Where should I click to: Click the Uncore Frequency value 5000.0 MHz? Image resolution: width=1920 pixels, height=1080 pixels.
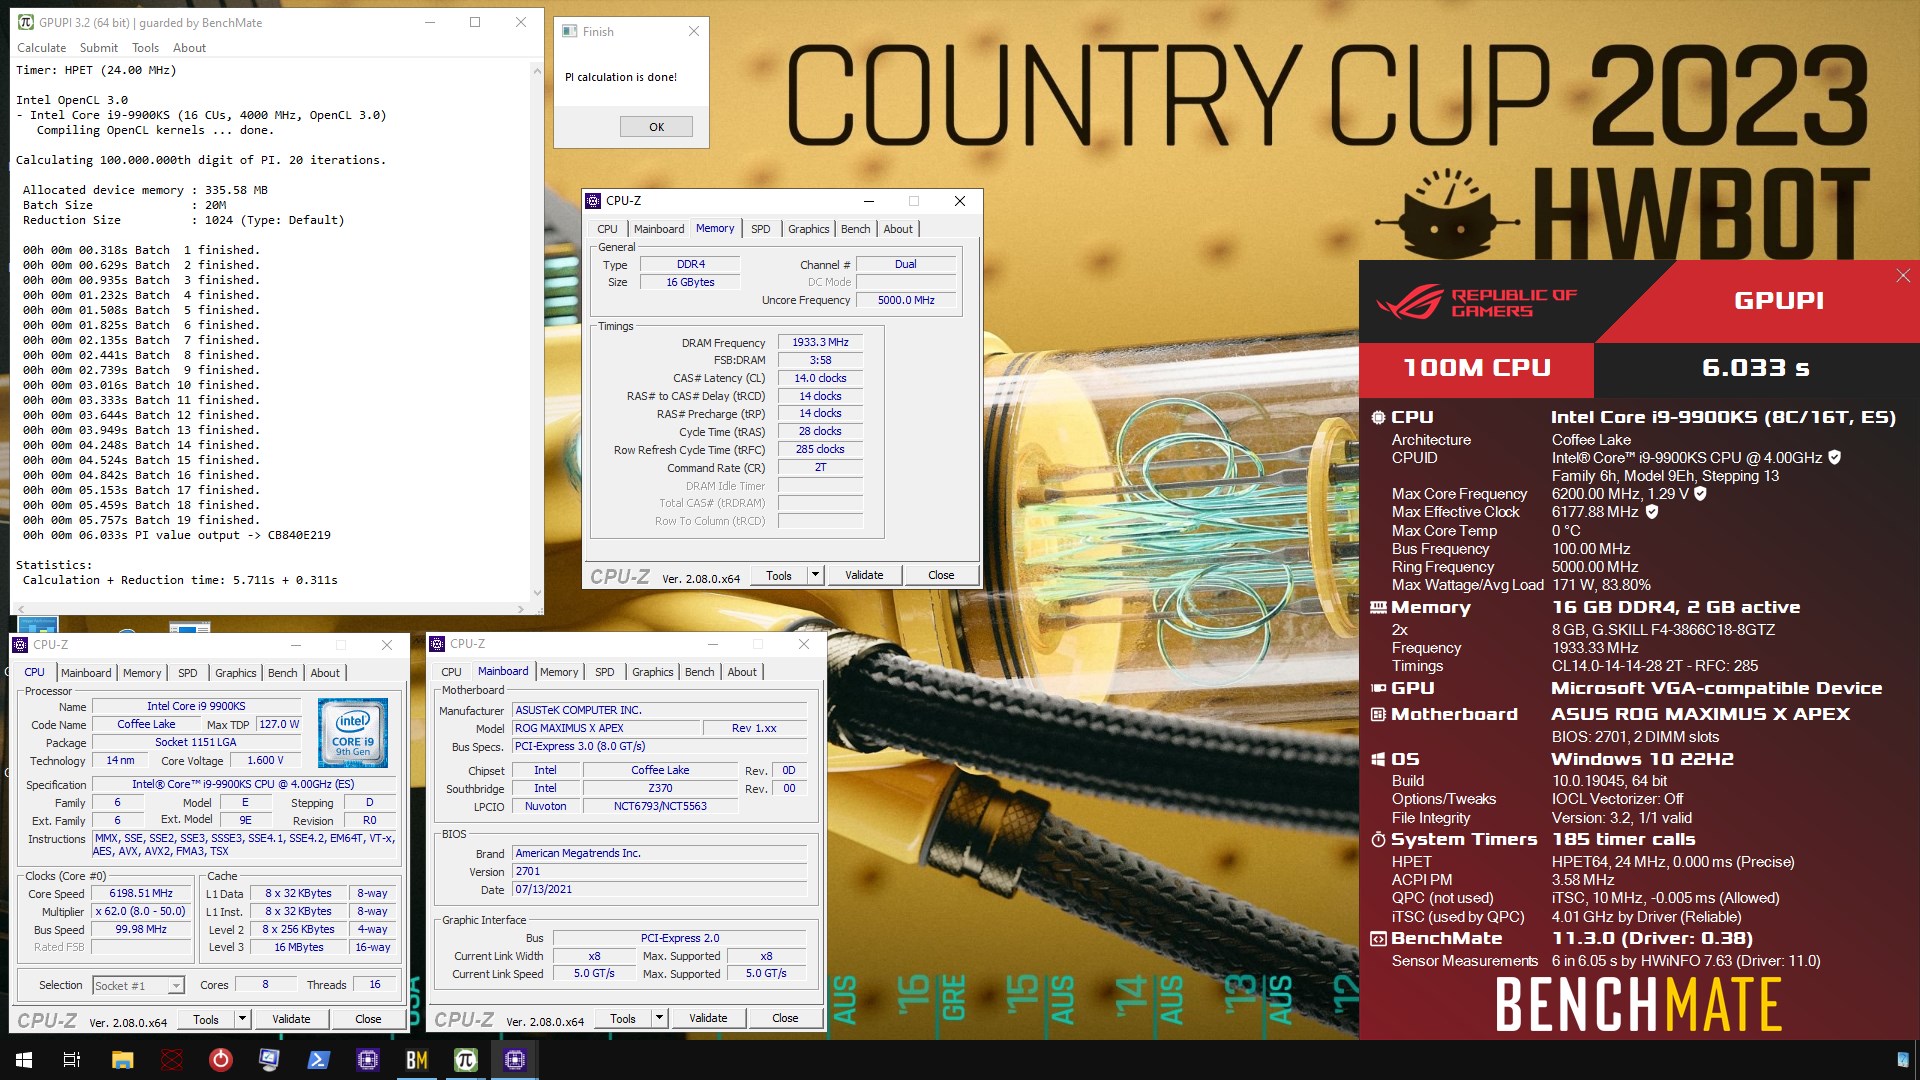(906, 300)
